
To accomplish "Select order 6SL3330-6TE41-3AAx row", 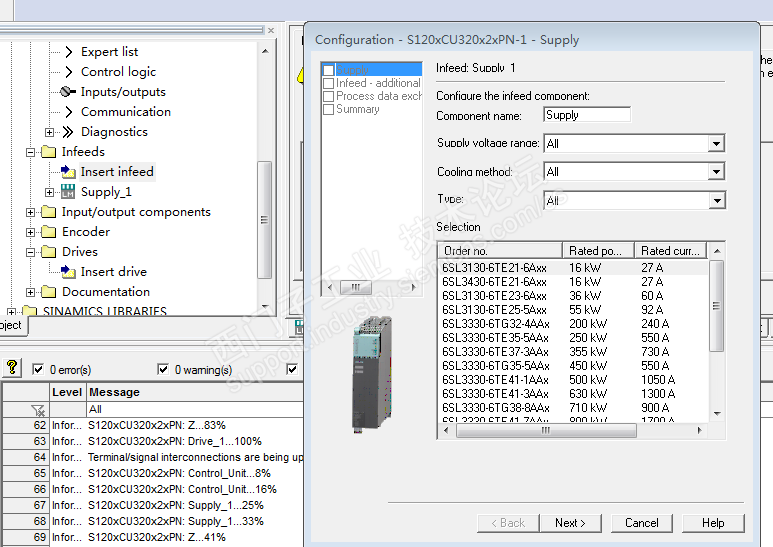I will 573,394.
